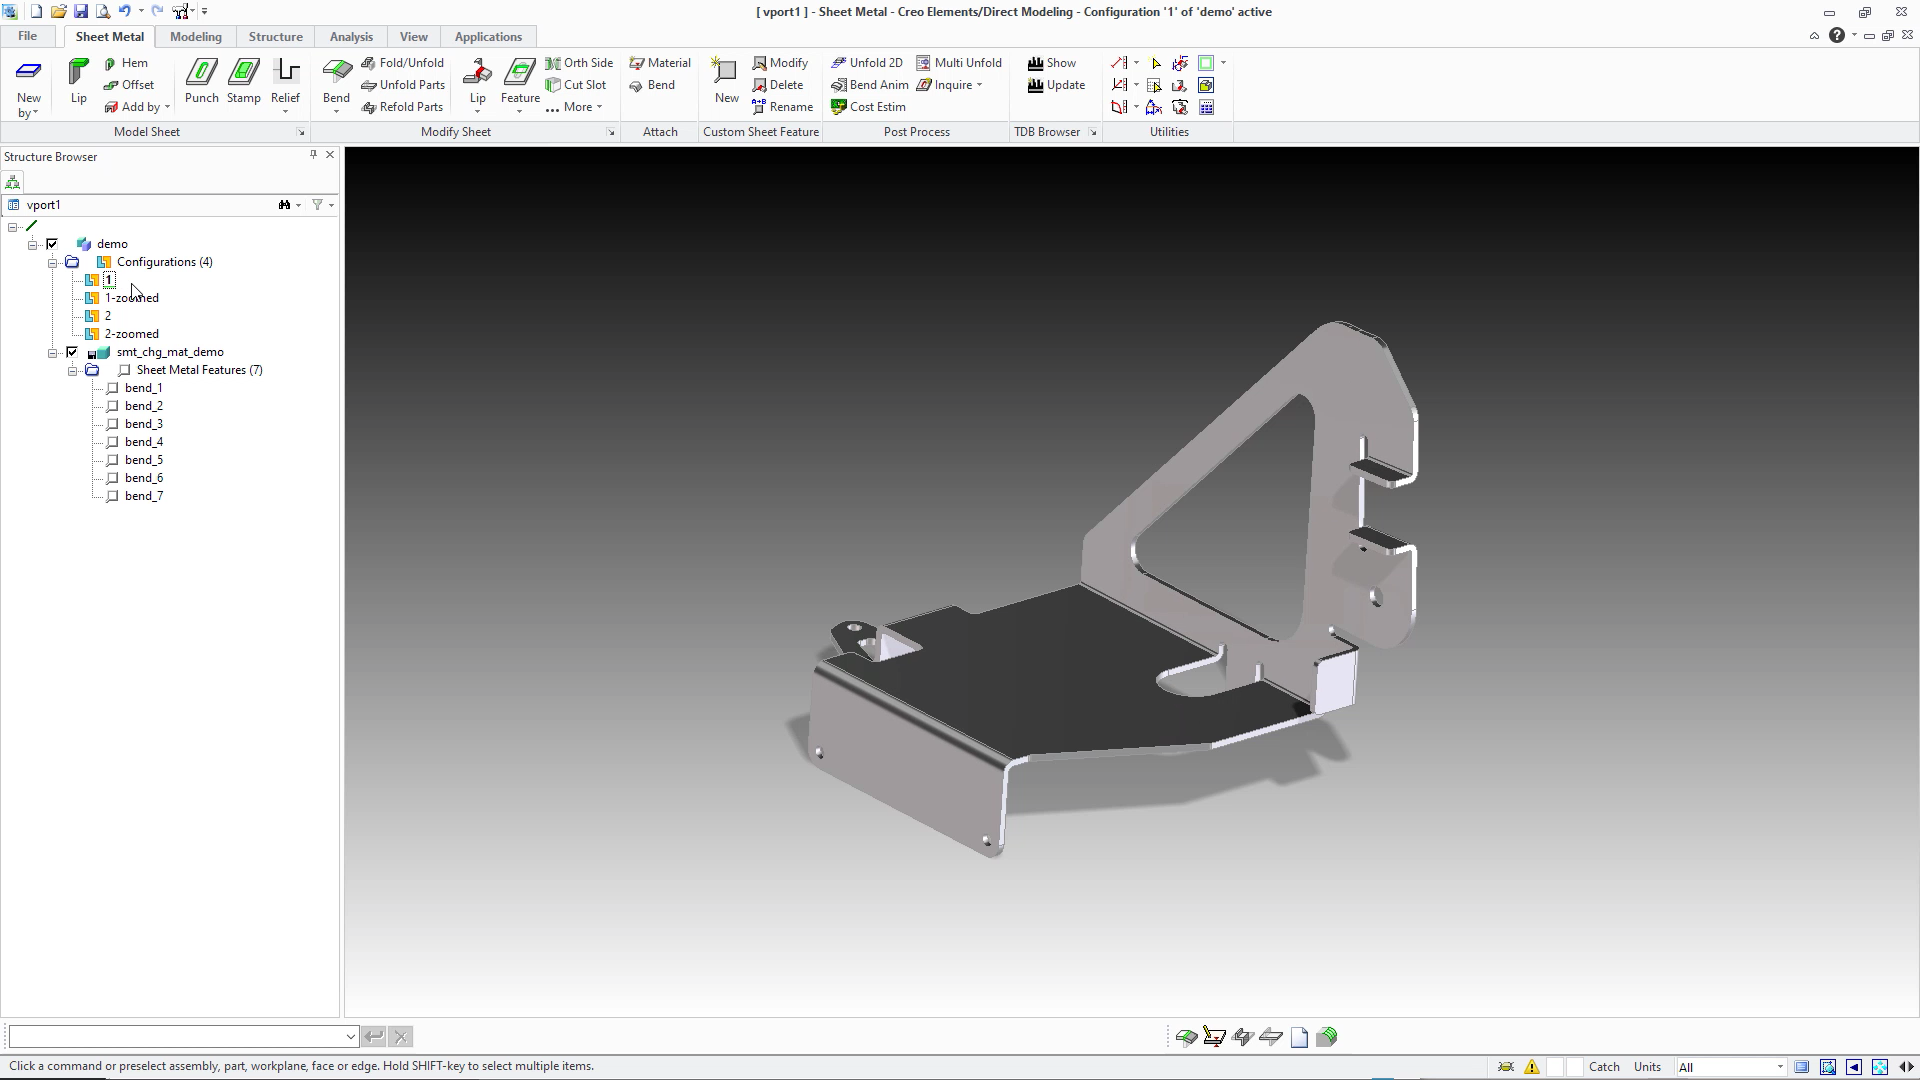This screenshot has height=1080, width=1920.
Task: Click into the command line input field
Action: point(176,1037)
